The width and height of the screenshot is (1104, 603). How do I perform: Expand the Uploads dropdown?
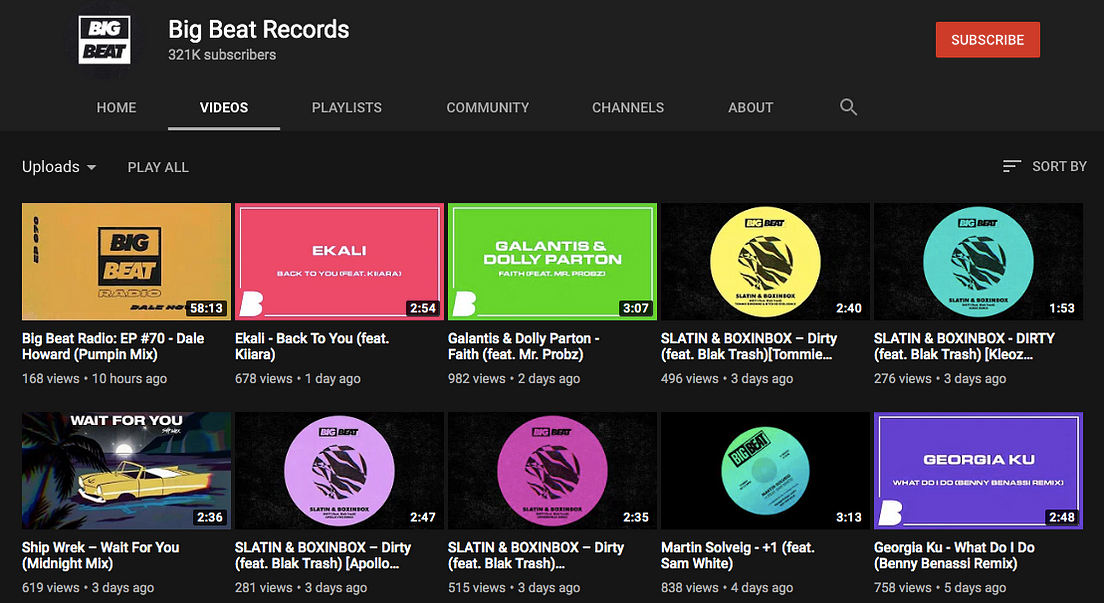point(59,167)
